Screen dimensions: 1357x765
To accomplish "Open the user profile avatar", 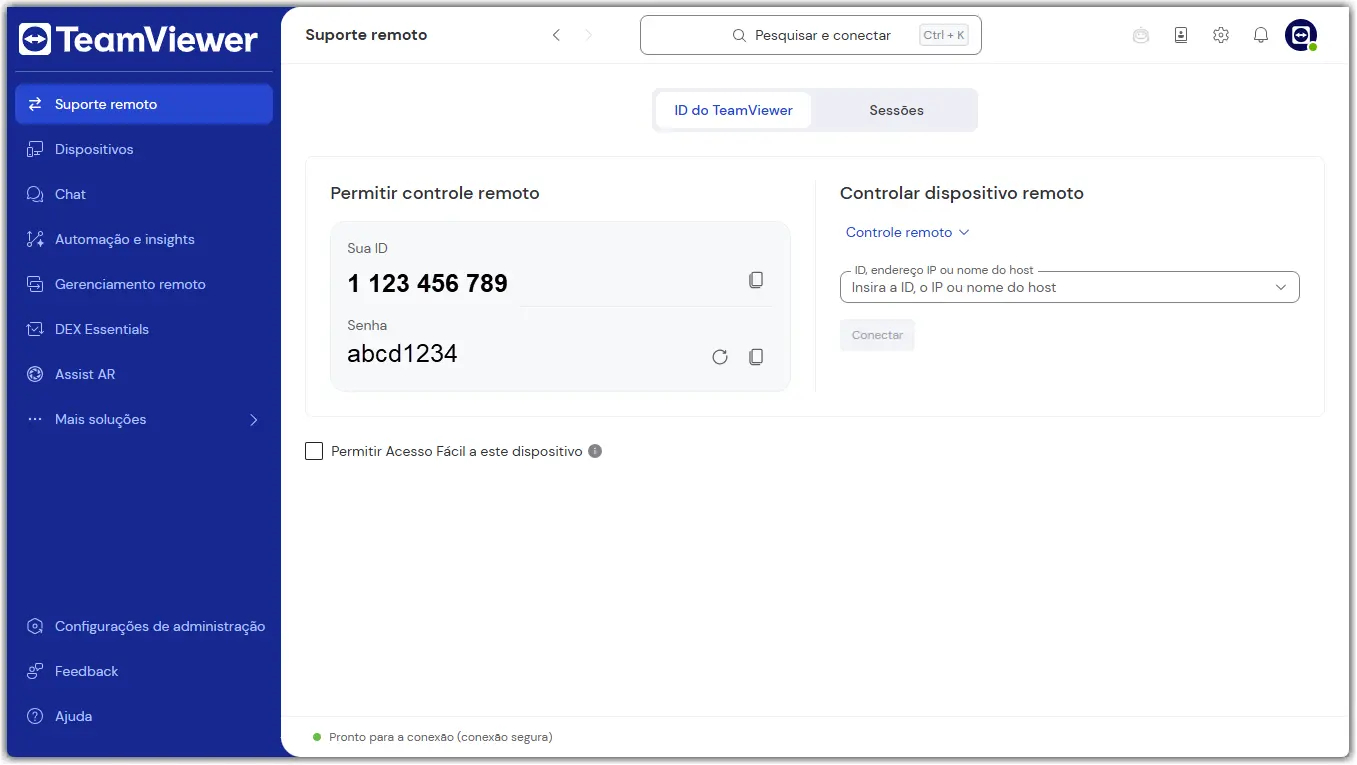I will click(1301, 35).
